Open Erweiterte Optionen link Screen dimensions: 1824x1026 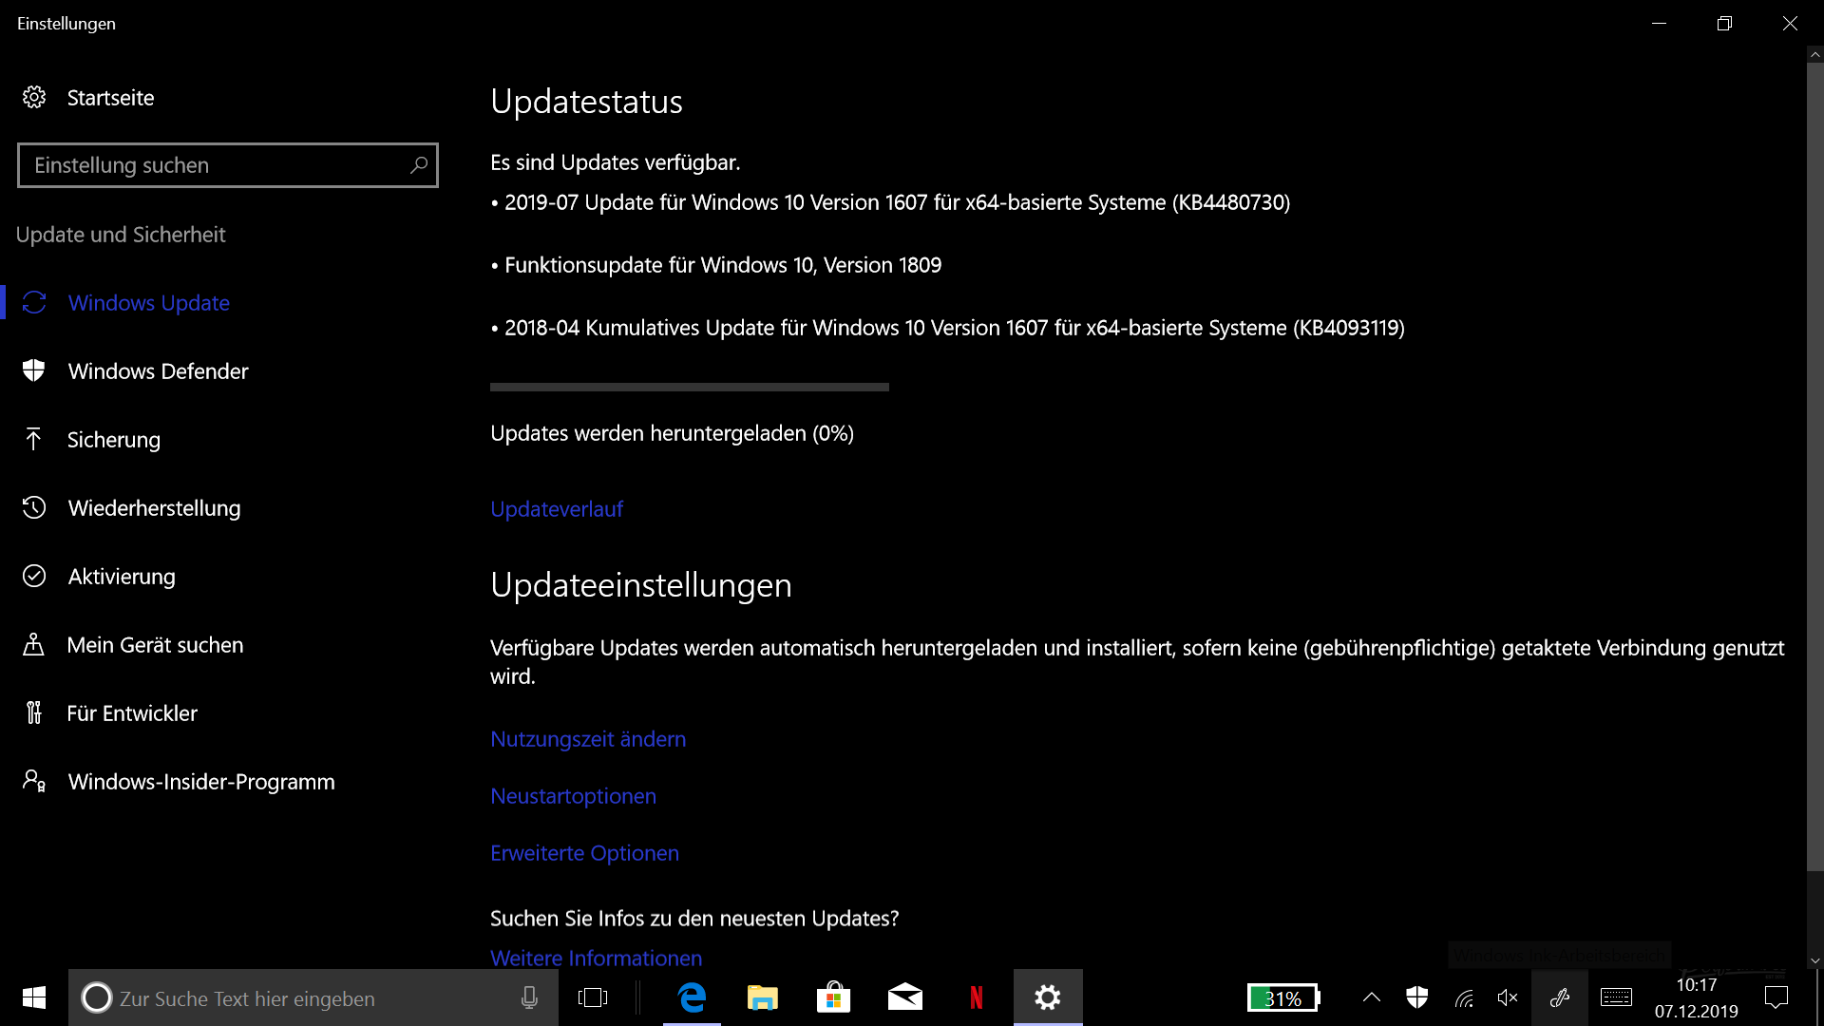click(584, 853)
